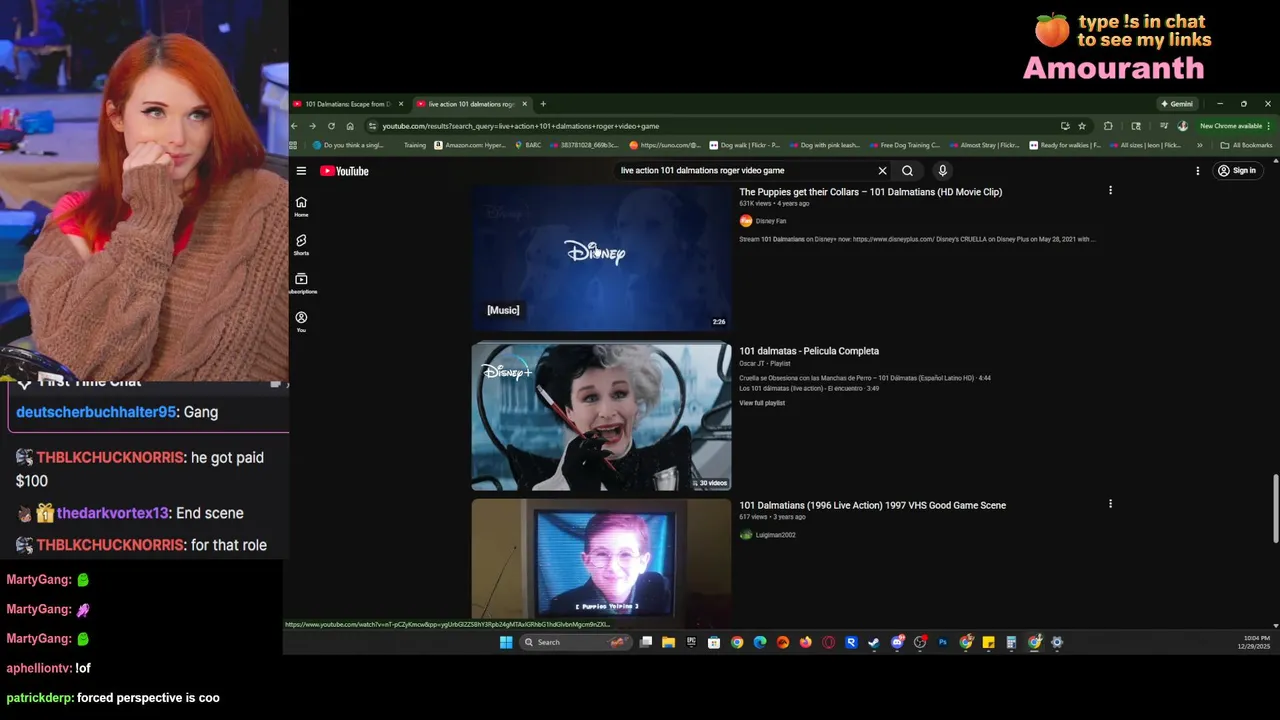
Task: Go back in browser history
Action: pos(294,126)
